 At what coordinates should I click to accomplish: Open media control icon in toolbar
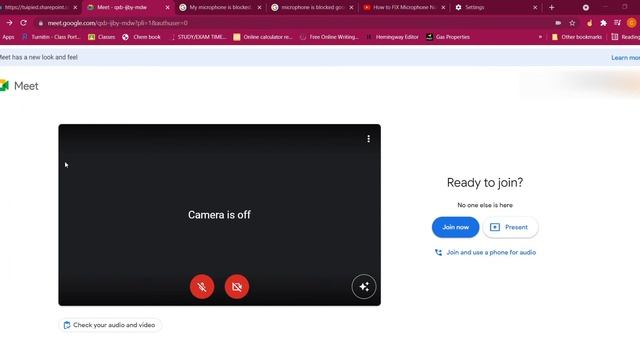tap(617, 23)
